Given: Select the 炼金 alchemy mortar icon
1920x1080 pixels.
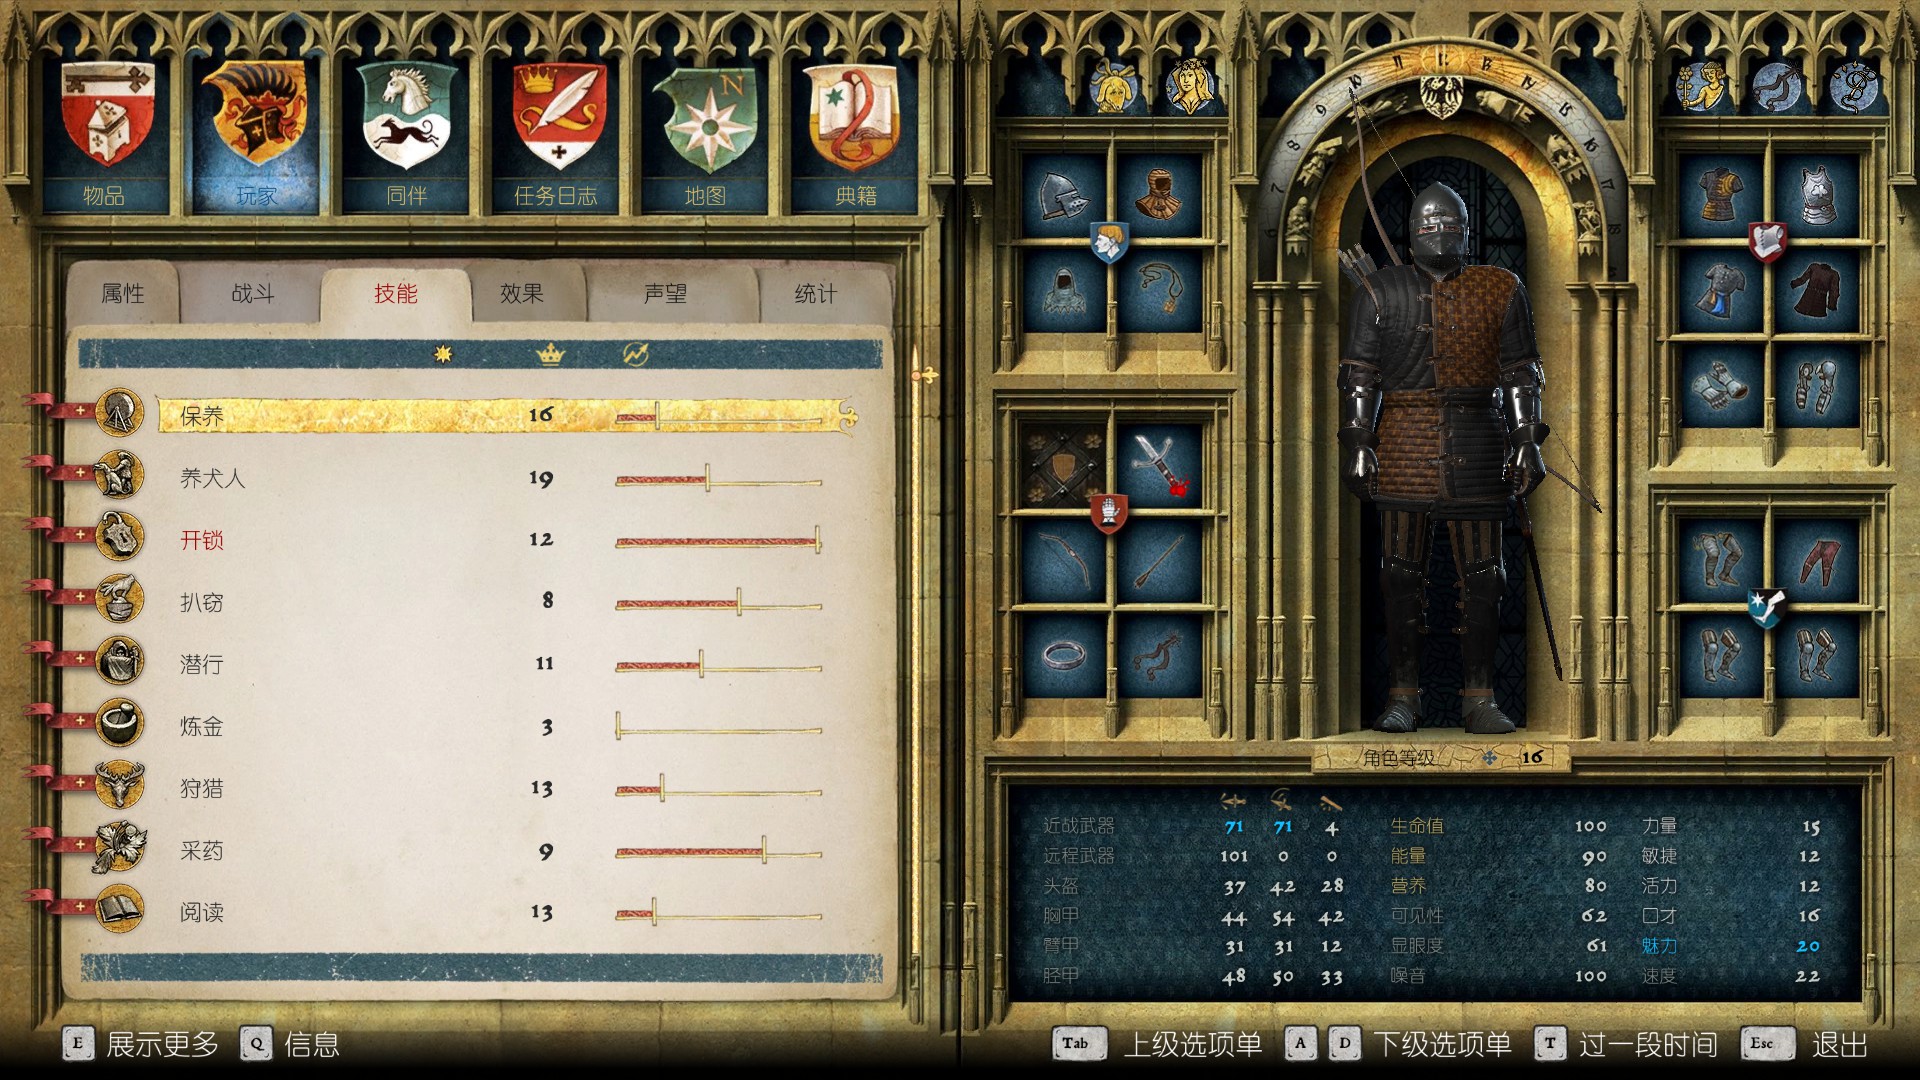Looking at the screenshot, I should 120,722.
